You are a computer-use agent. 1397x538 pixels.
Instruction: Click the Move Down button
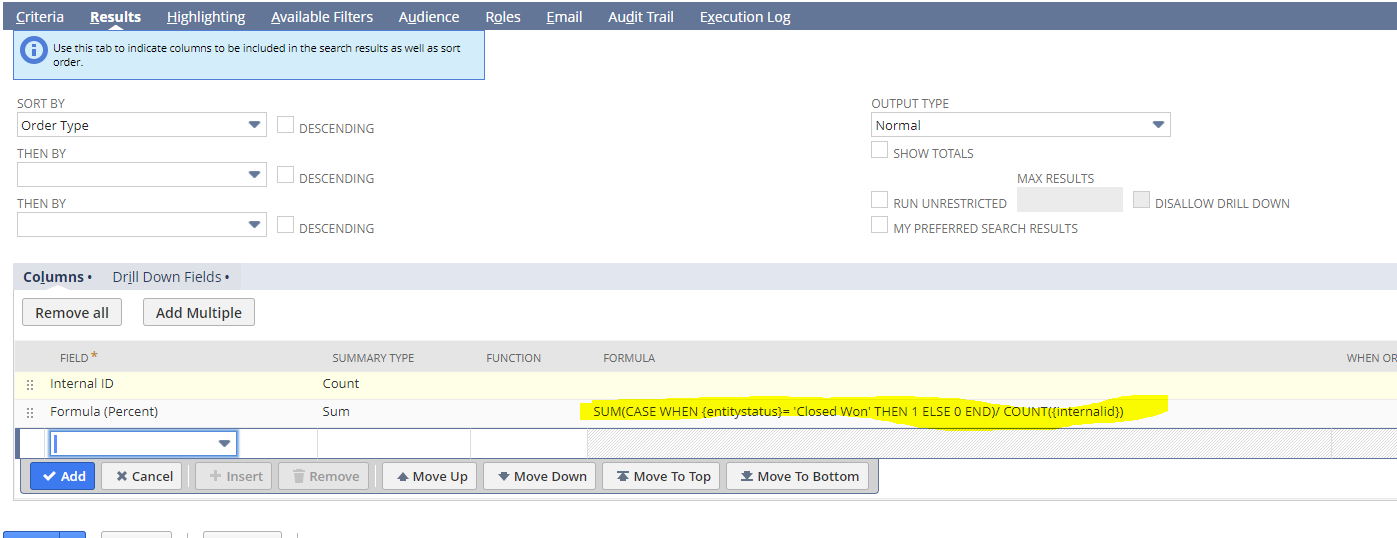point(540,476)
